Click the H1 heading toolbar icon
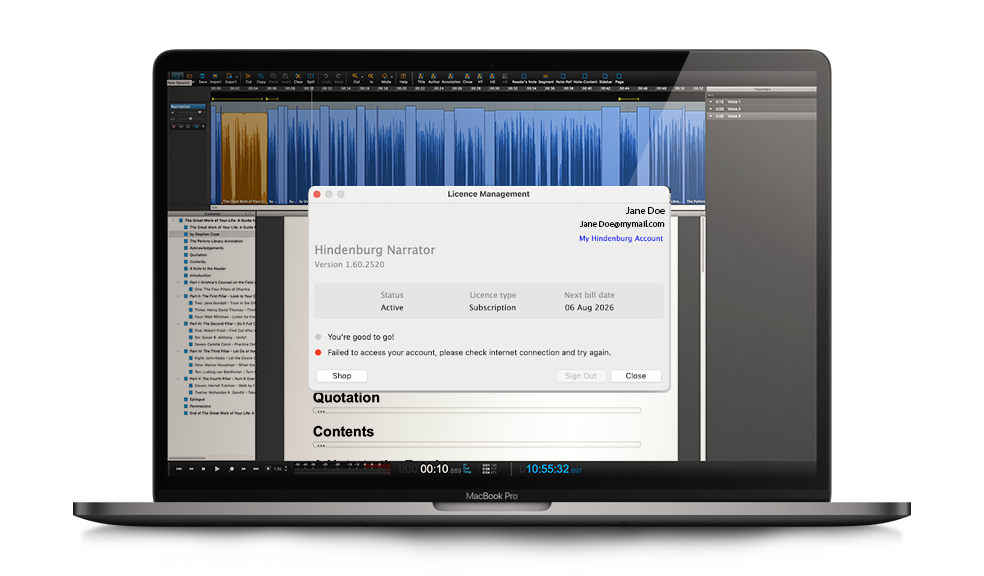 point(480,78)
